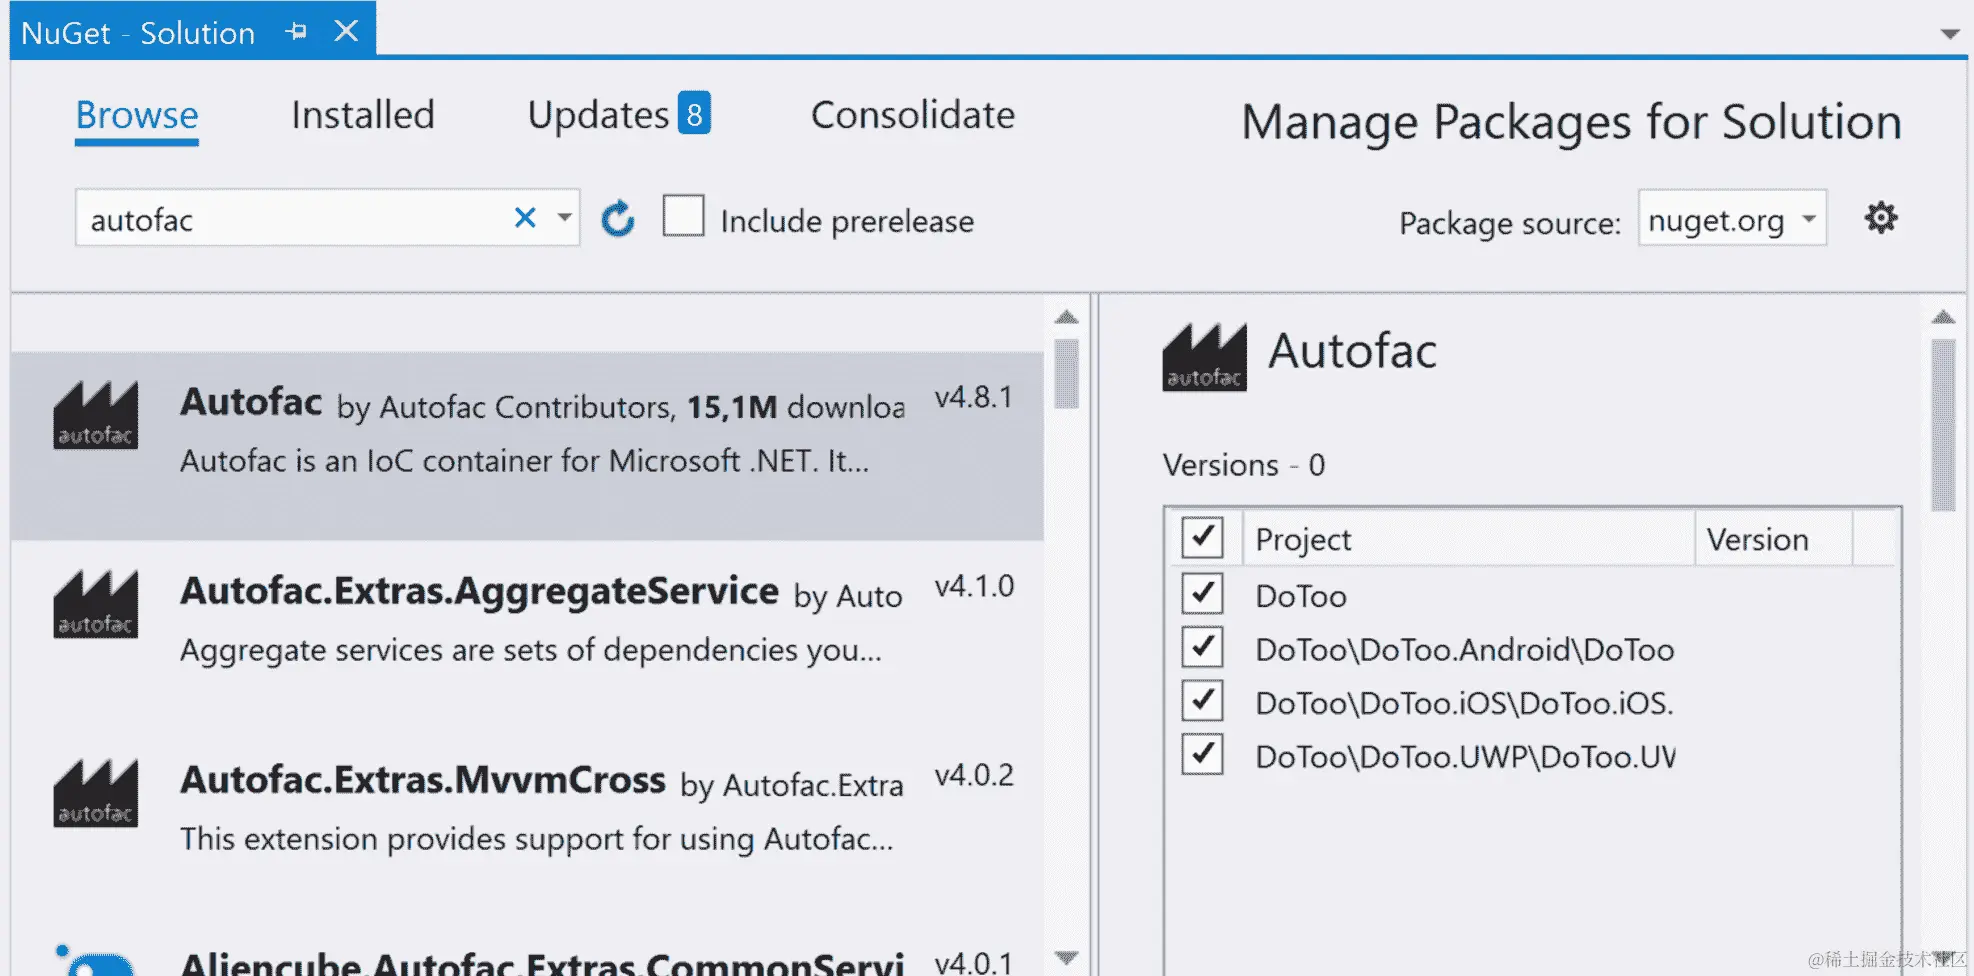
Task: Click the large Autofac logo in details pane
Action: coord(1204,357)
